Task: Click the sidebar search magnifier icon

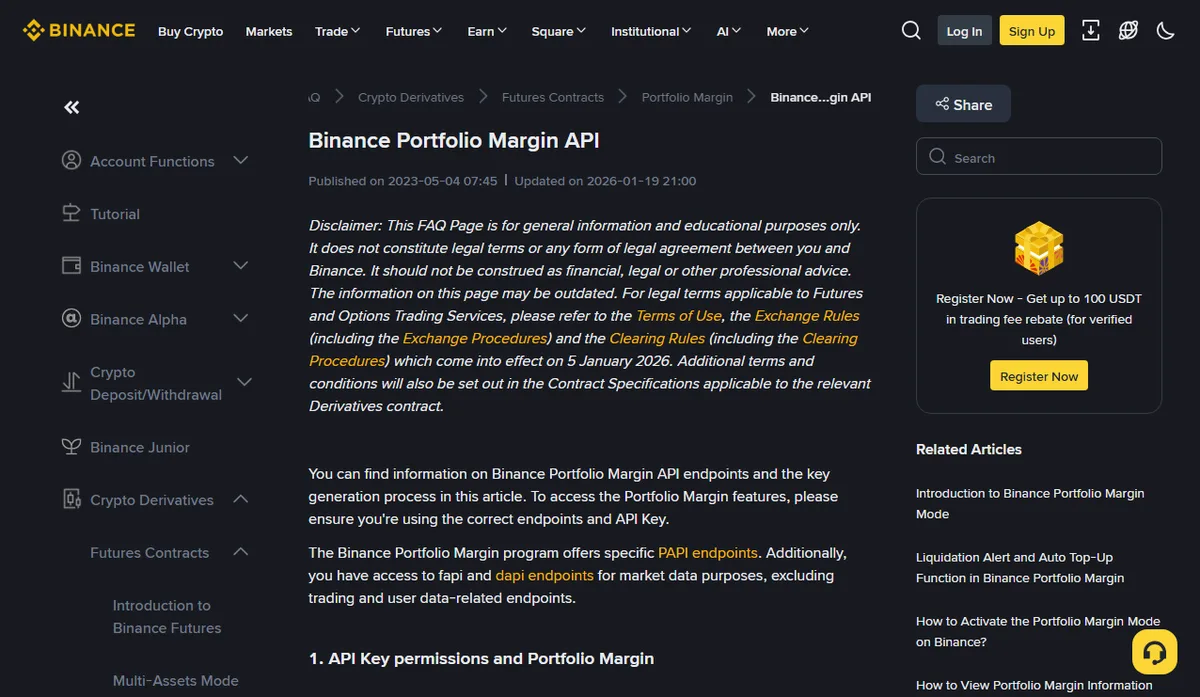Action: click(937, 157)
